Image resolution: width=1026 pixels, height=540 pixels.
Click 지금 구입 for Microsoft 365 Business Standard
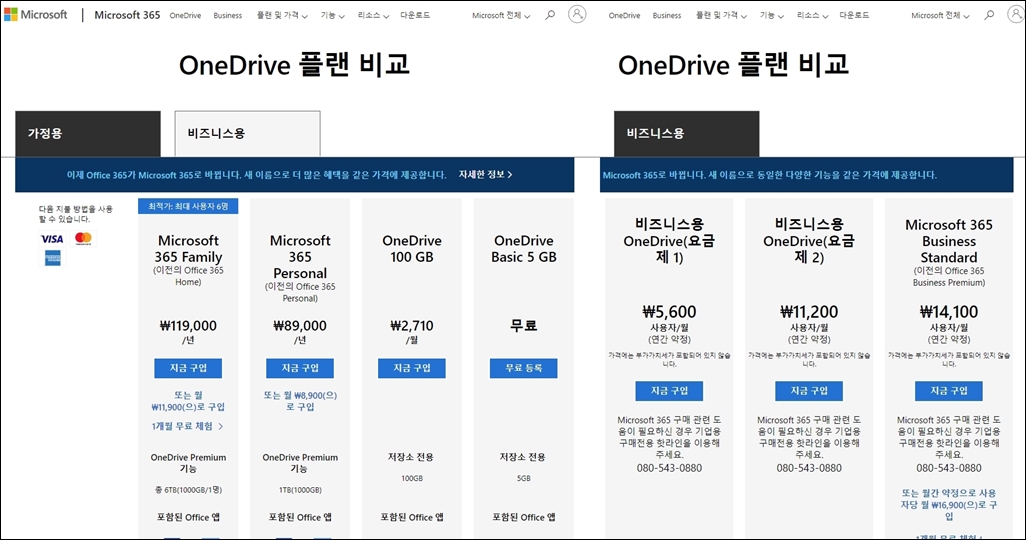tap(949, 391)
